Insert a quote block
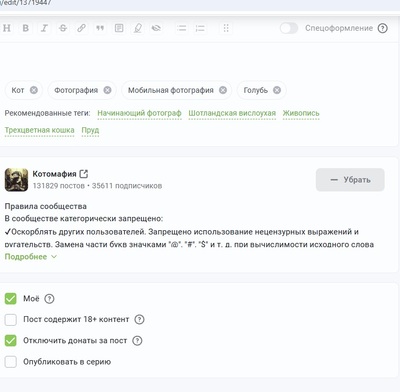This screenshot has width=400, height=392. coord(100,28)
